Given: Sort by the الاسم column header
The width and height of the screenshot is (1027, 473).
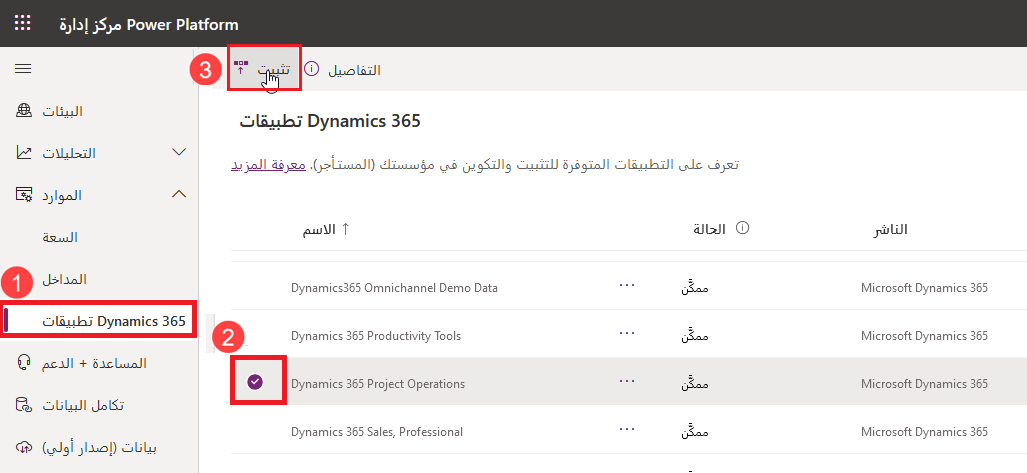Looking at the screenshot, I should [x=319, y=229].
